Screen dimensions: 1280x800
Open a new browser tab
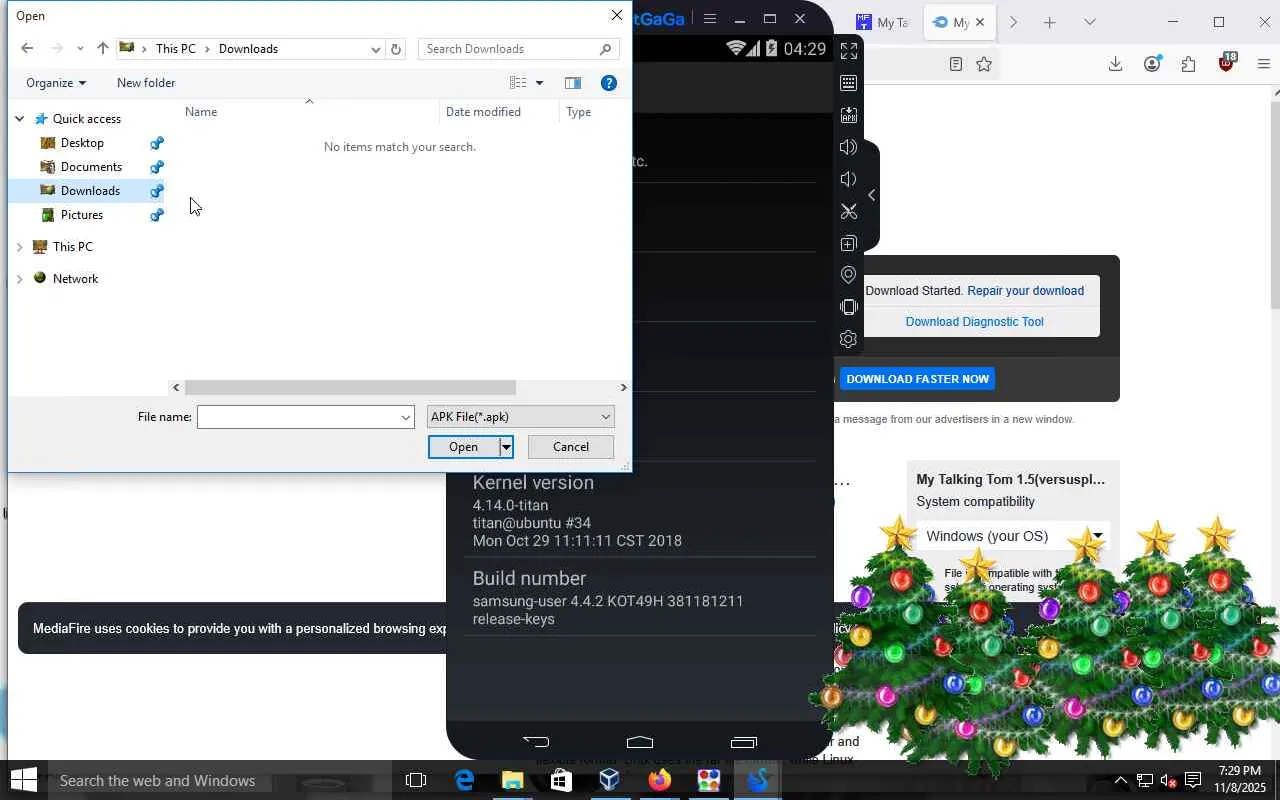[x=1049, y=22]
